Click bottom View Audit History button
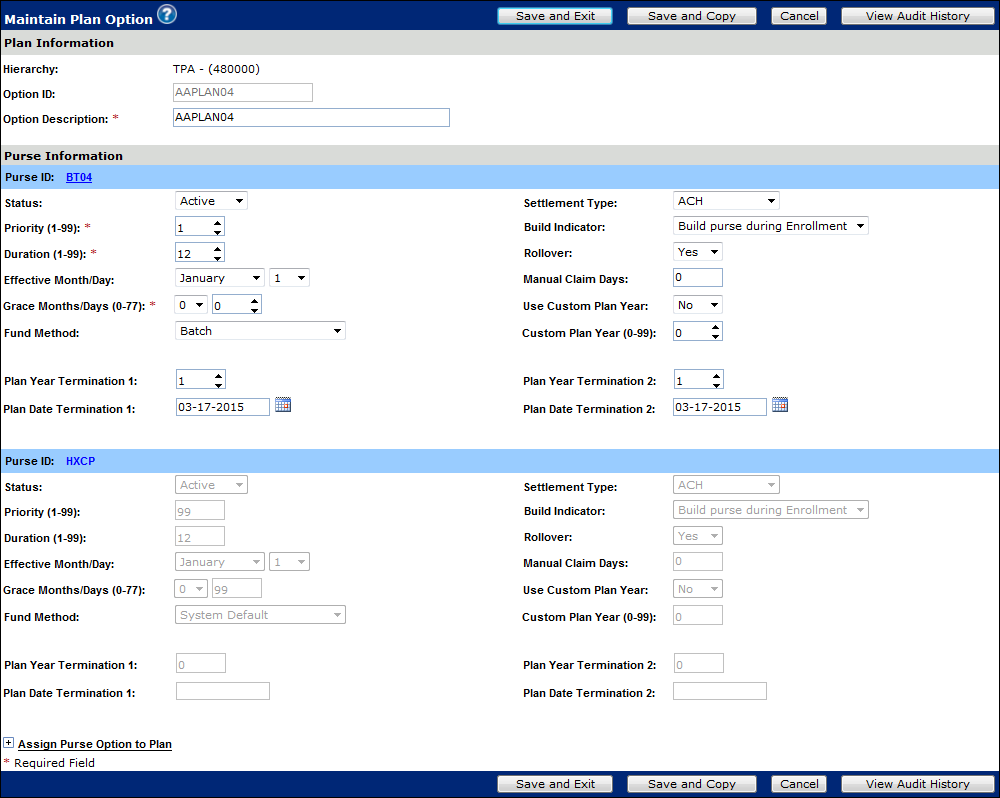 pyautogui.click(x=917, y=784)
